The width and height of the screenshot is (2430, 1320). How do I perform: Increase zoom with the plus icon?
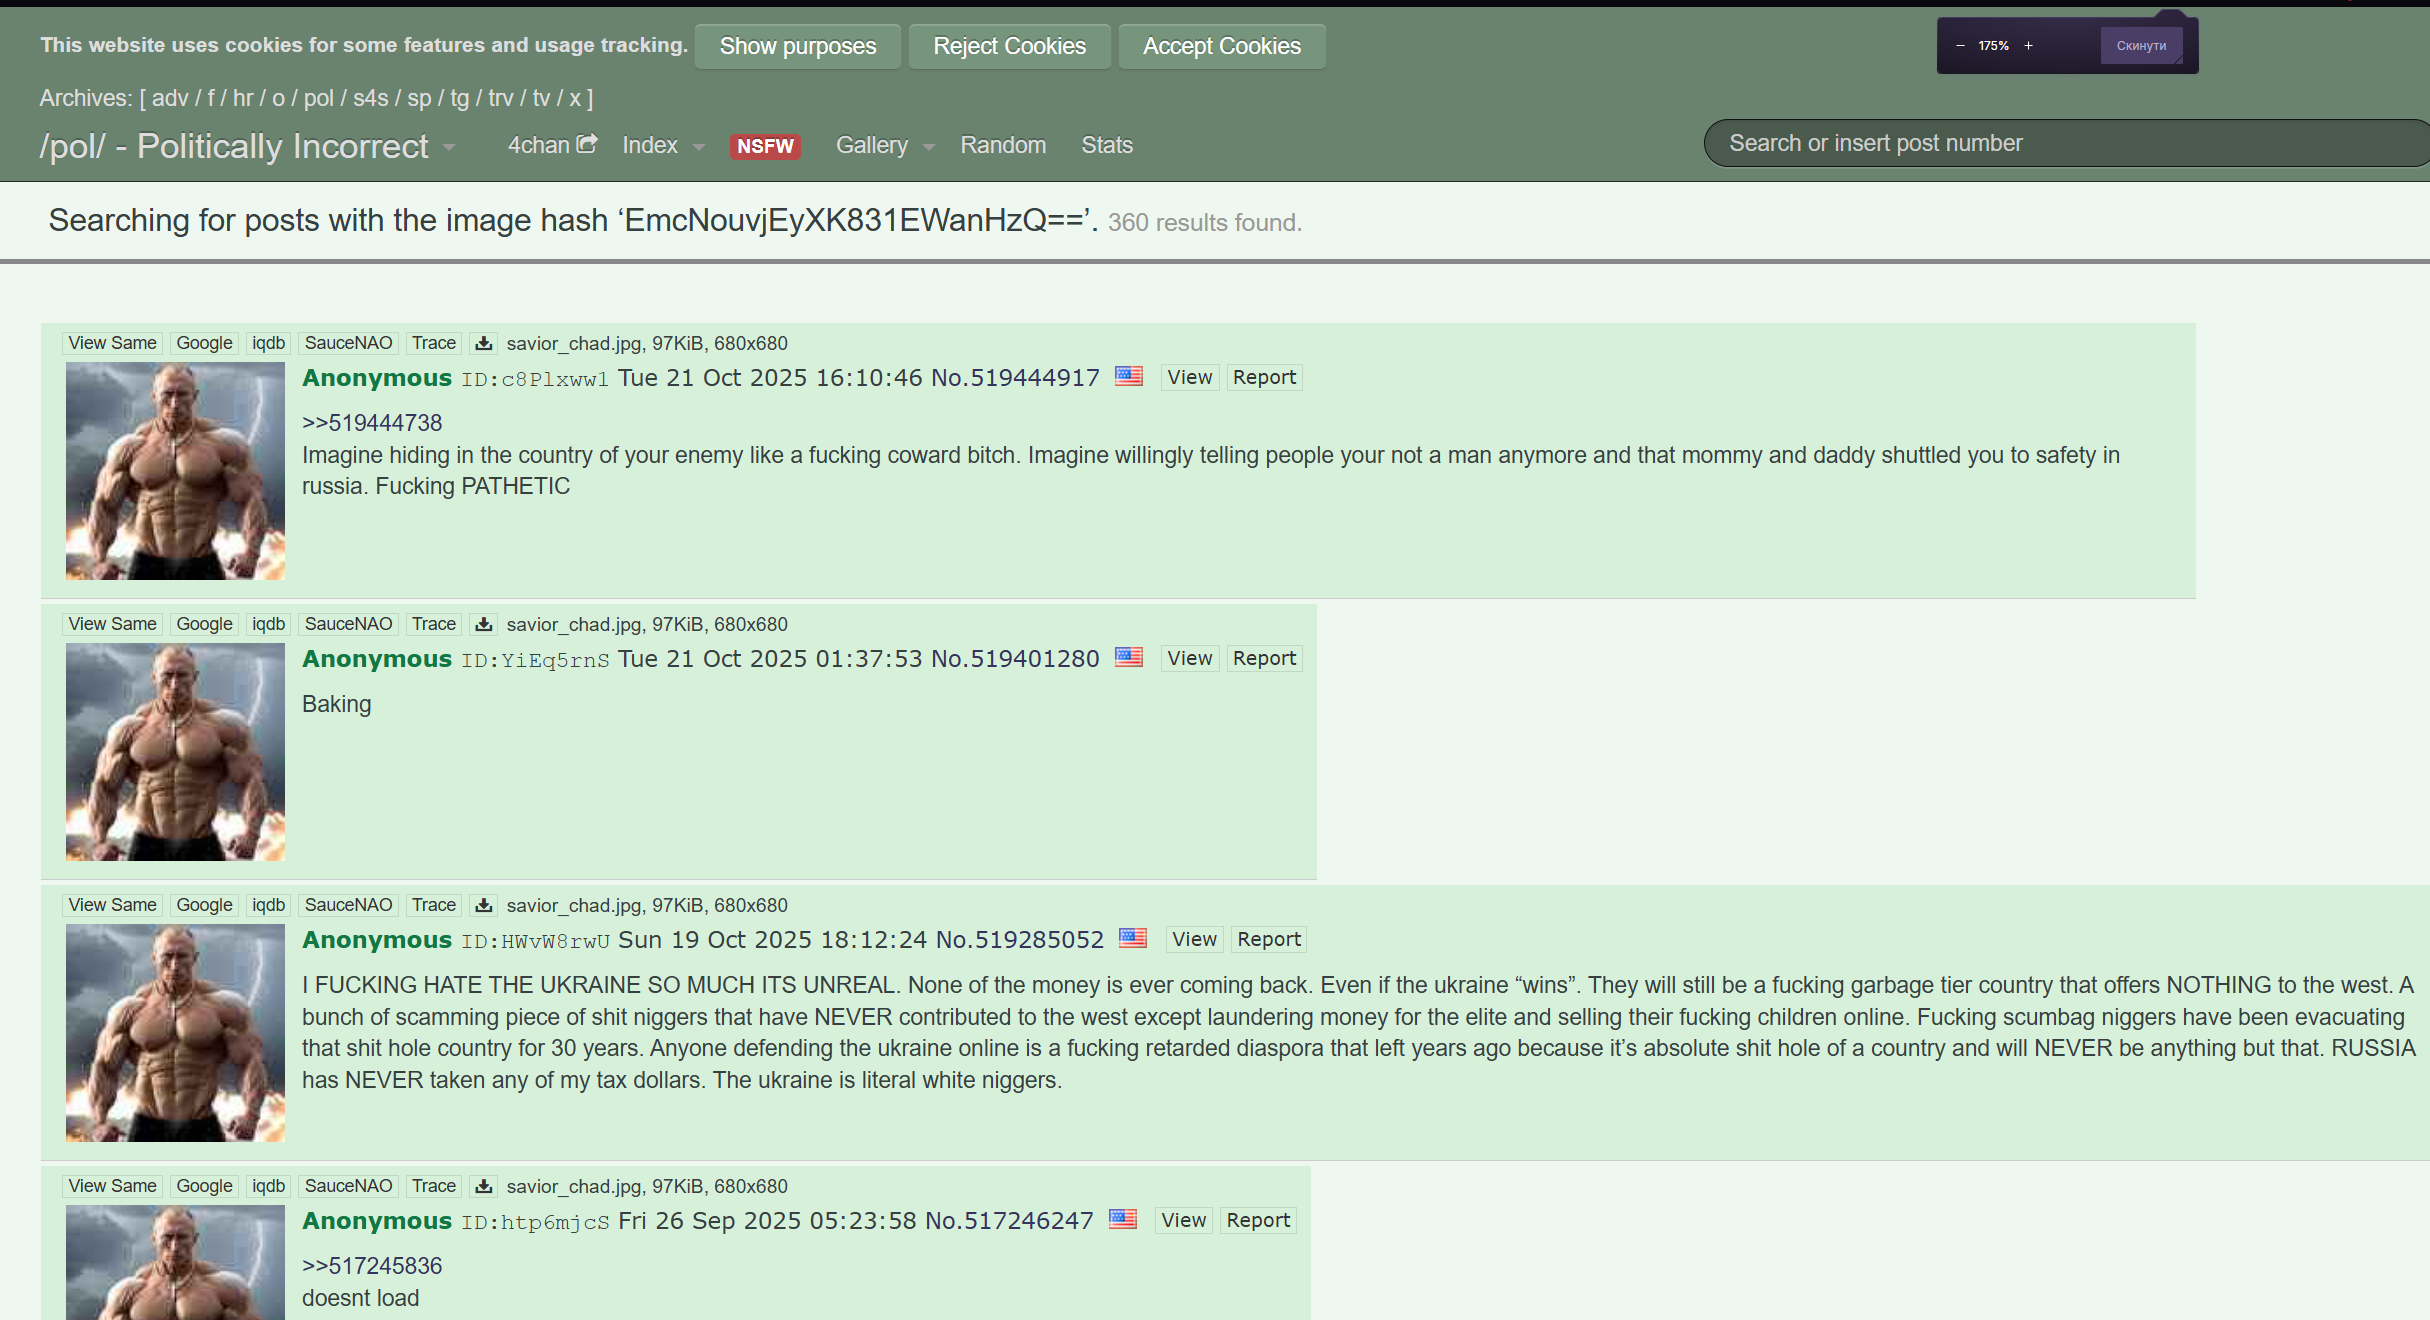[2028, 46]
